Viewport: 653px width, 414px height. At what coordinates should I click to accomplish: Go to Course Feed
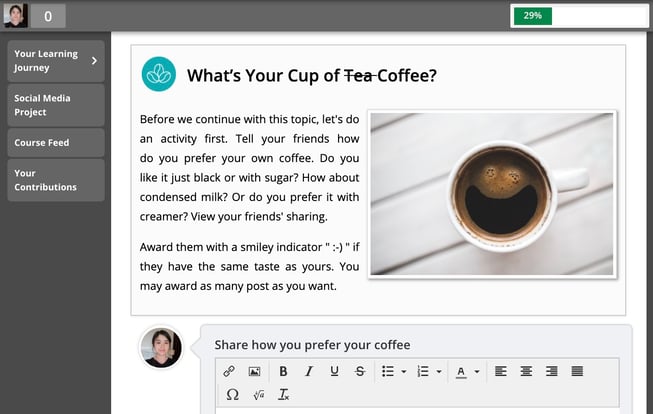(x=55, y=143)
